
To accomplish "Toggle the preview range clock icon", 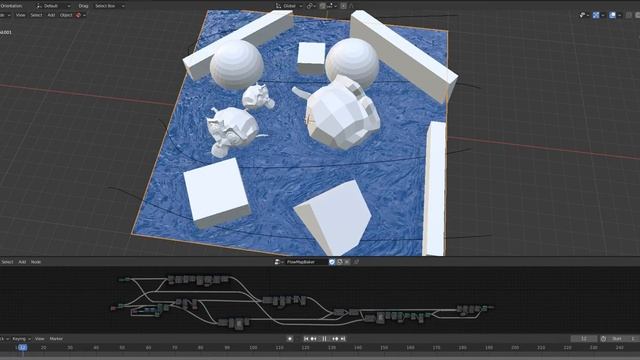I will pyautogui.click(x=603, y=339).
